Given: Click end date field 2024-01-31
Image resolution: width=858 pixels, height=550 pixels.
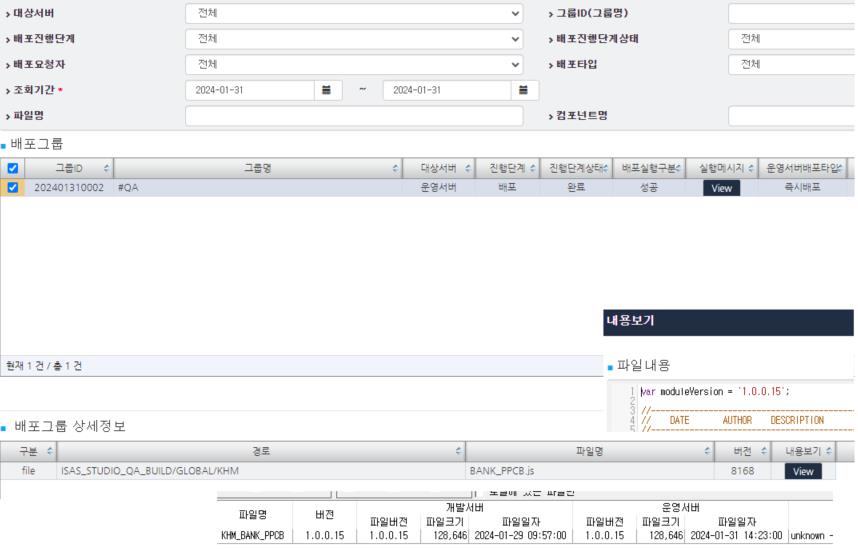Looking at the screenshot, I should [447, 90].
